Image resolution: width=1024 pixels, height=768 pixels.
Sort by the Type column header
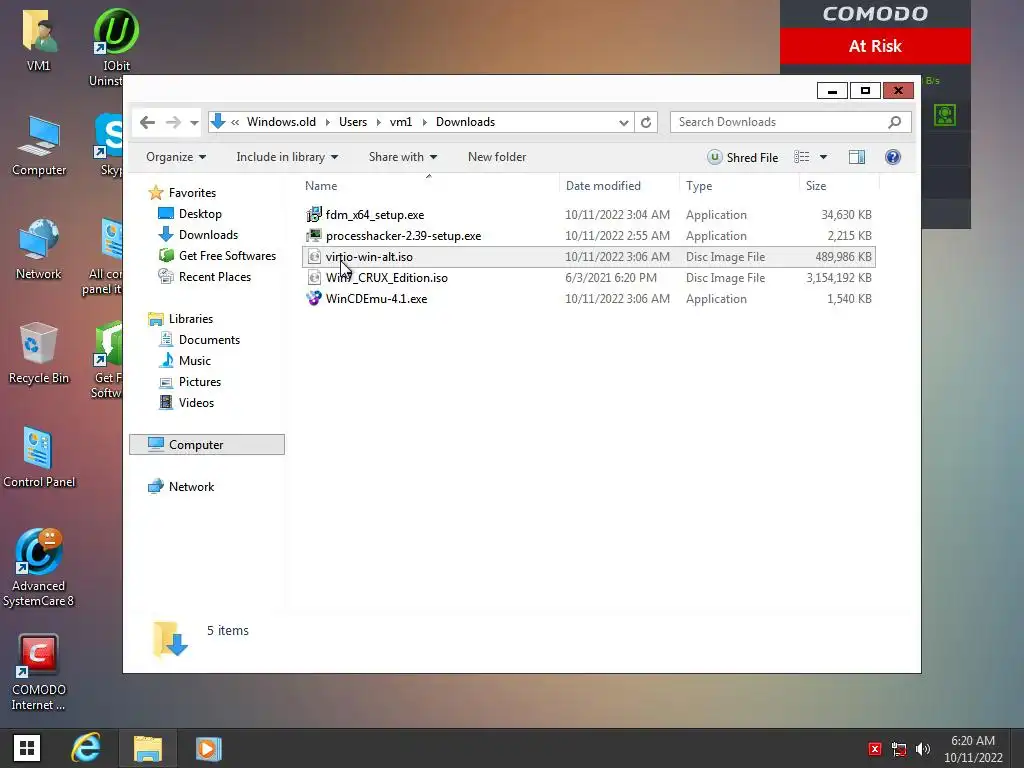tap(738, 185)
